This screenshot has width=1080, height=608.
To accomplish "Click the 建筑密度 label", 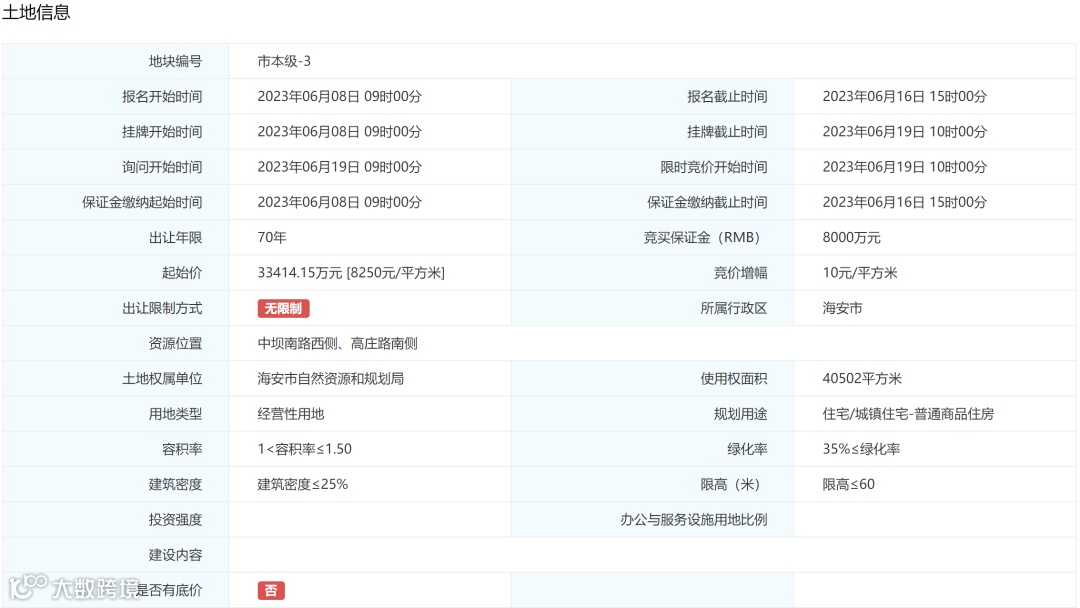I will pos(176,484).
